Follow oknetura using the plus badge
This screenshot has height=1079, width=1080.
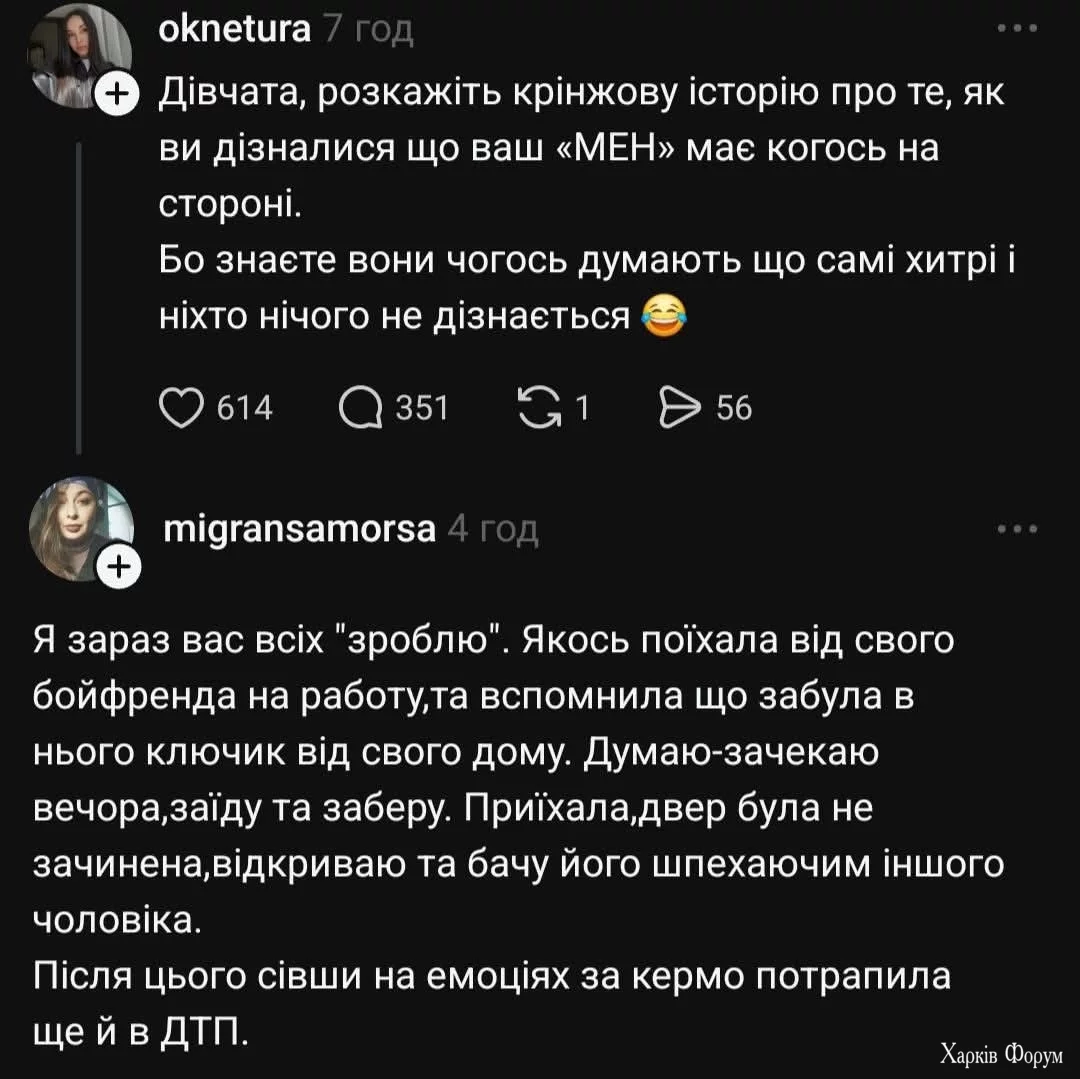point(118,94)
